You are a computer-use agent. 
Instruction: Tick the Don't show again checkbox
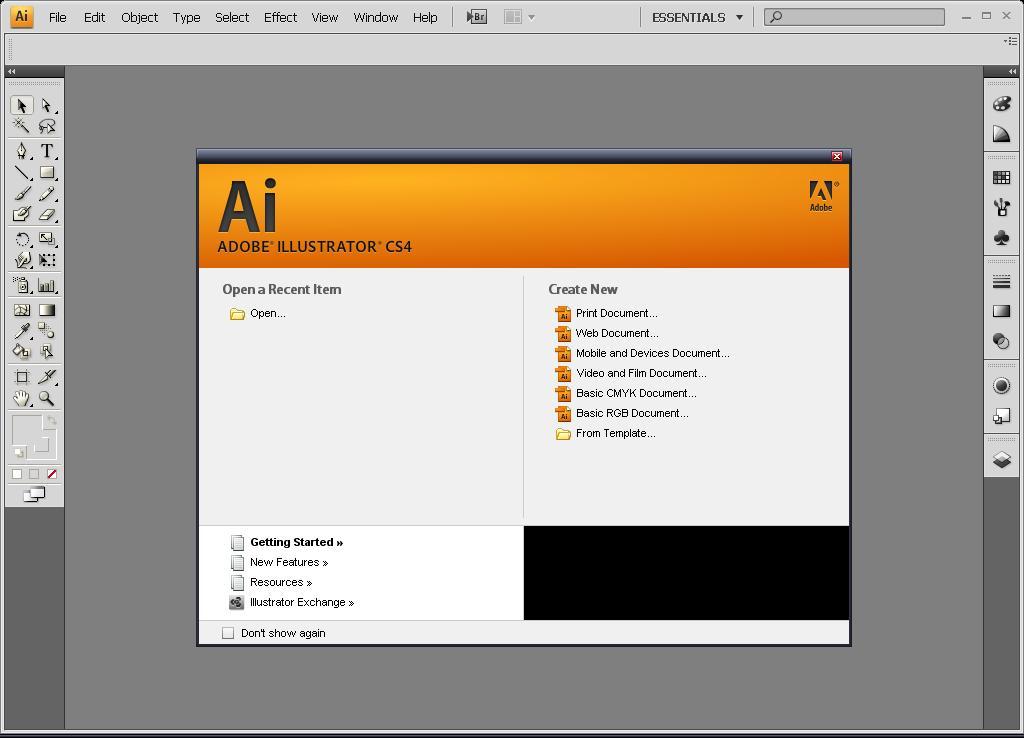pos(228,633)
